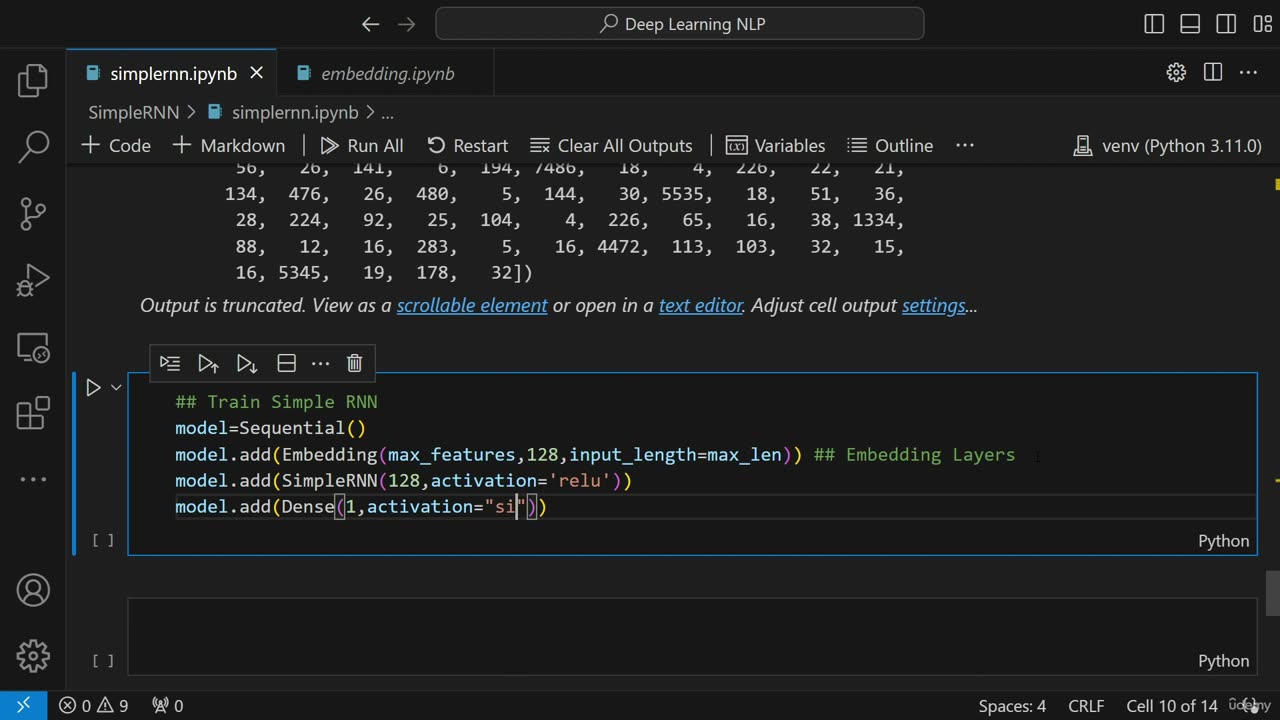Click the Deep Learning NLP search box

click(x=680, y=24)
